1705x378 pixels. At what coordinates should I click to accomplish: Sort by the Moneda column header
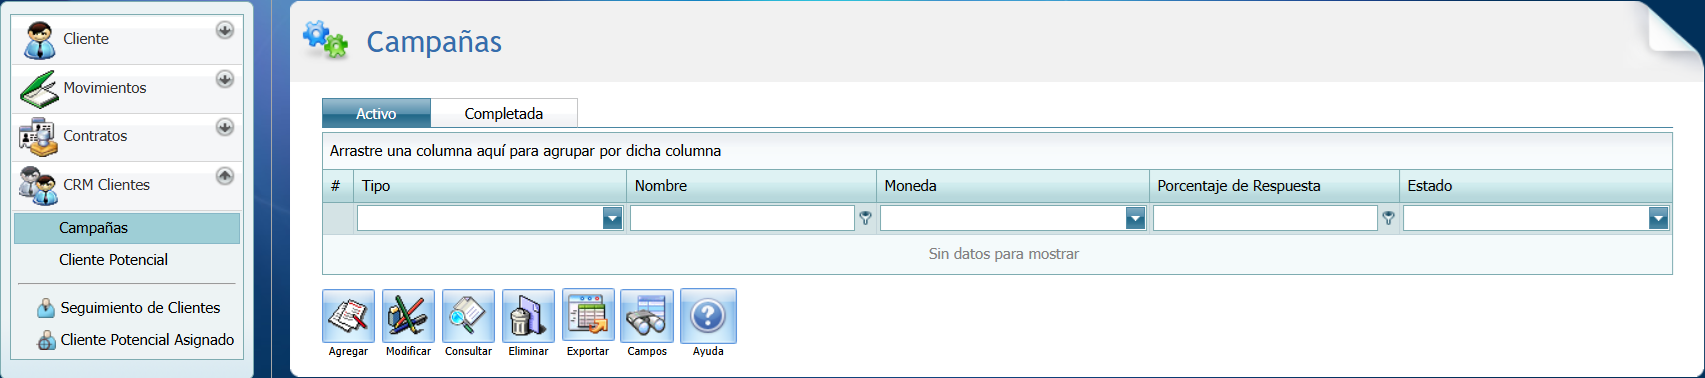click(1013, 186)
